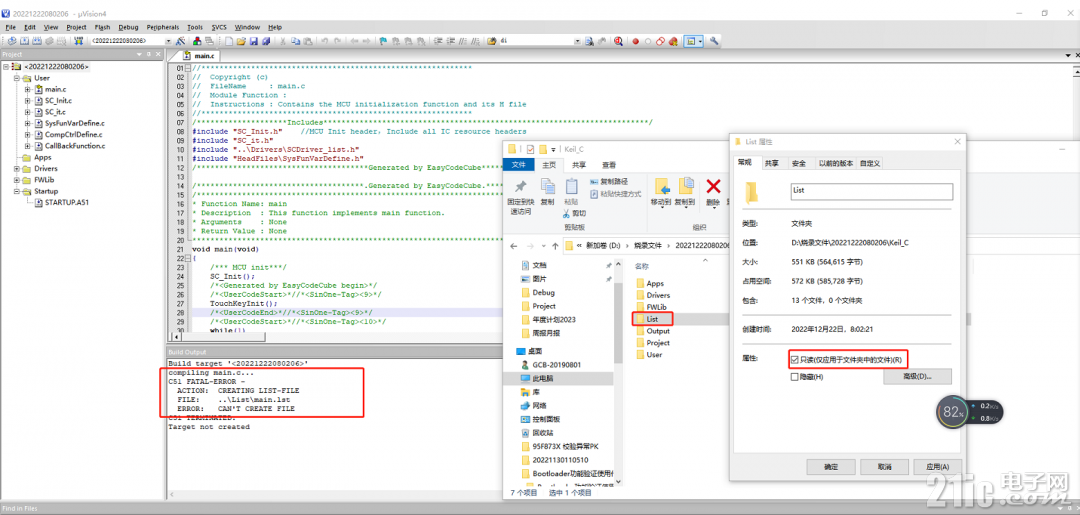Screen dimensions: 1080x515
Task: Click the Copy icon in the µVision toolbar
Action: [295, 41]
